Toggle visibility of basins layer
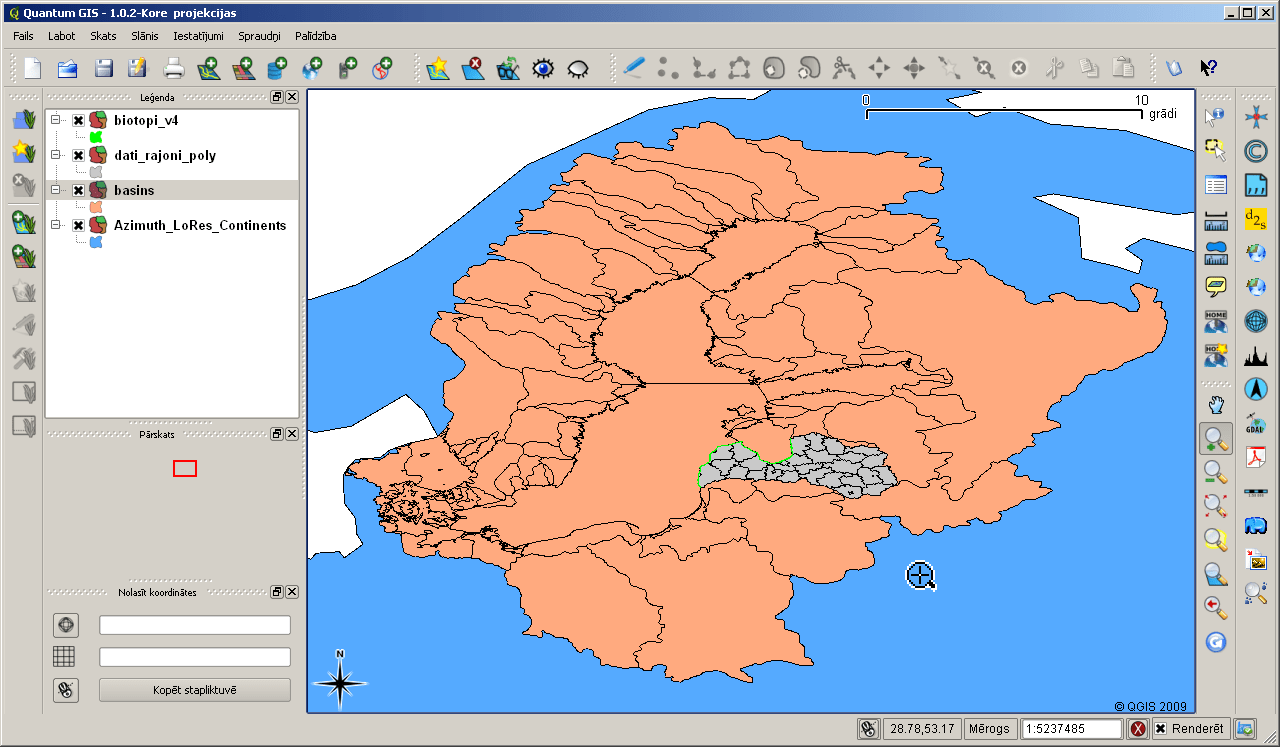This screenshot has height=747, width=1280. (x=78, y=190)
